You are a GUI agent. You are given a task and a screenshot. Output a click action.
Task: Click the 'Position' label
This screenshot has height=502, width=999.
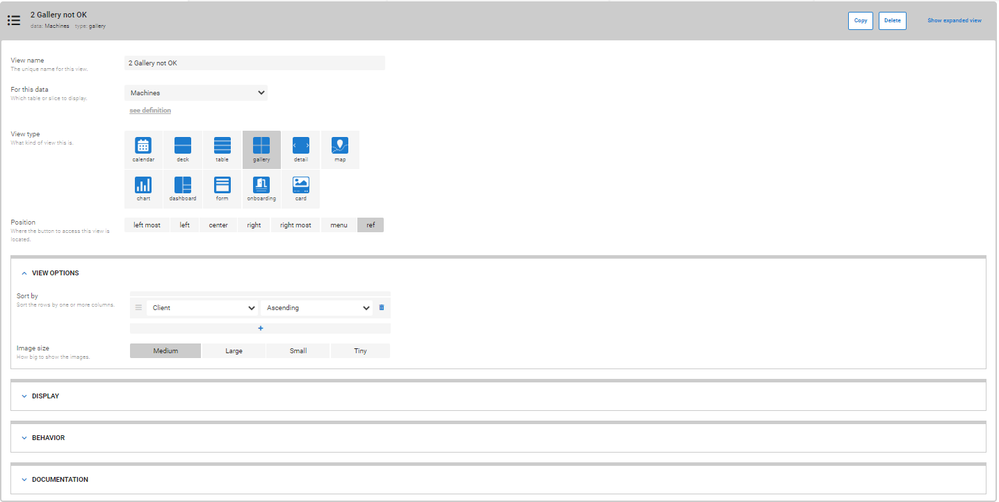(23, 222)
